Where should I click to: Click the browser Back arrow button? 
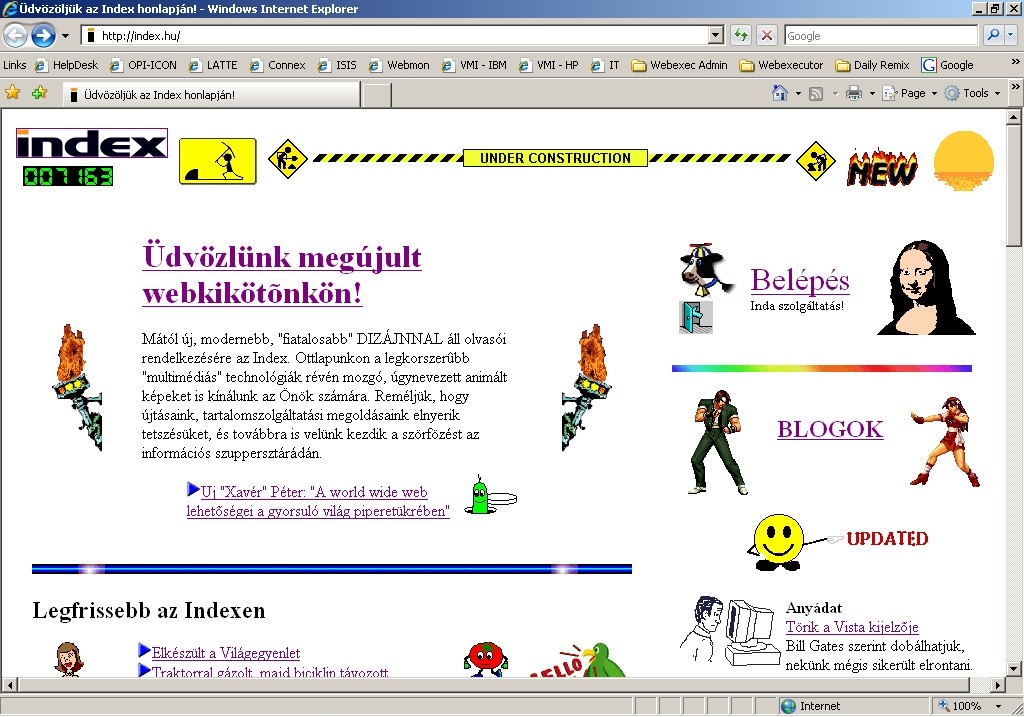coord(16,35)
